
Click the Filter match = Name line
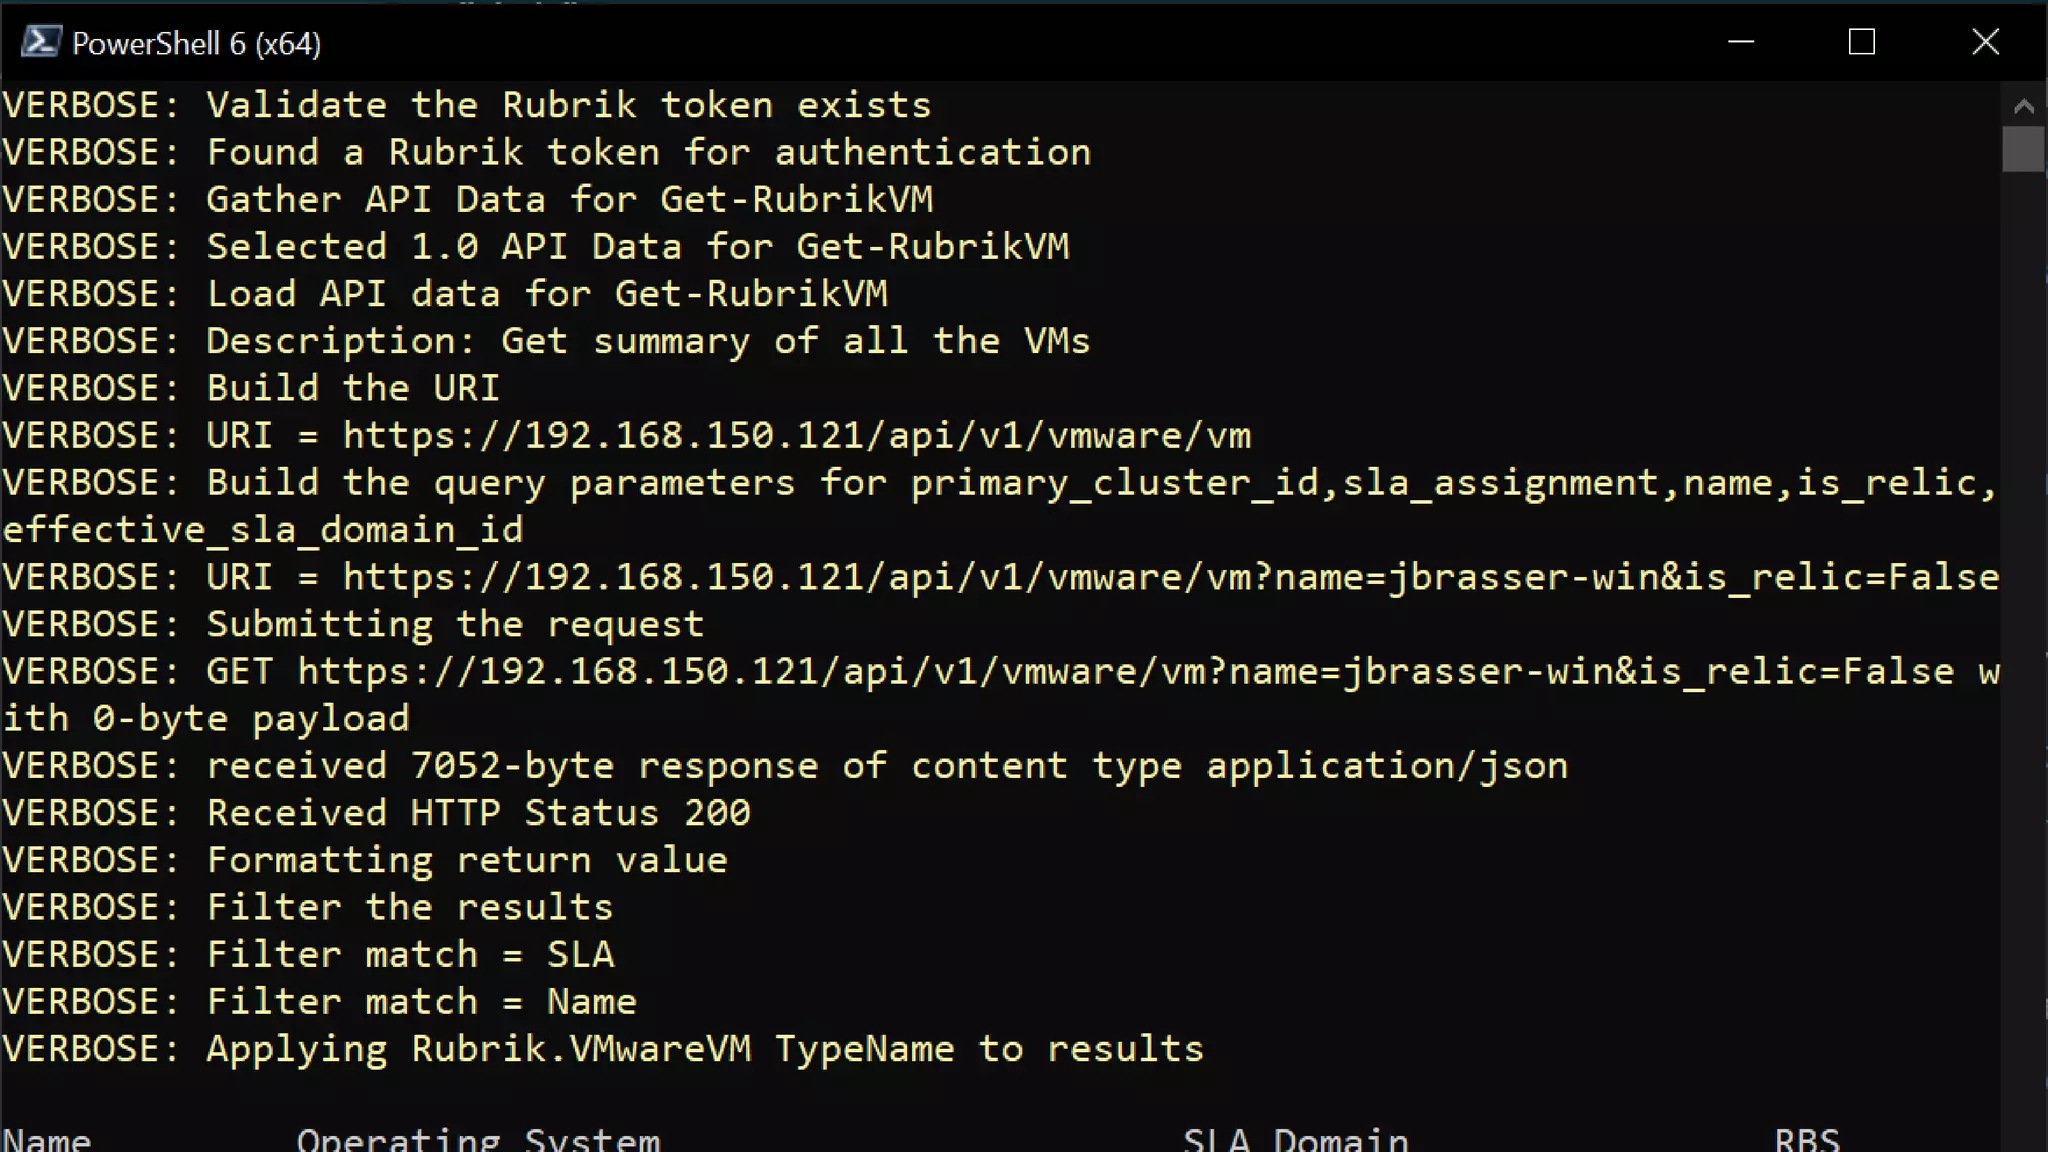[320, 1001]
